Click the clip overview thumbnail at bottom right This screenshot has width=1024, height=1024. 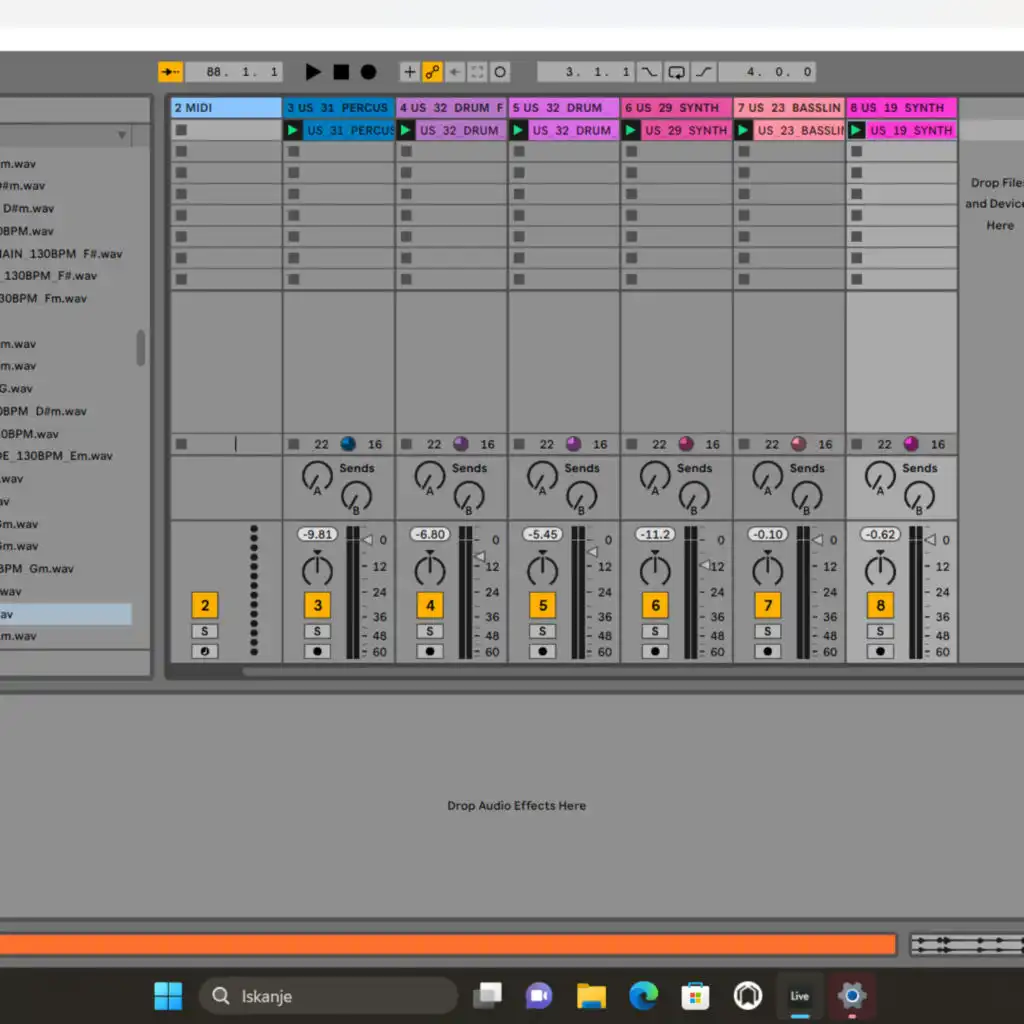[x=967, y=944]
